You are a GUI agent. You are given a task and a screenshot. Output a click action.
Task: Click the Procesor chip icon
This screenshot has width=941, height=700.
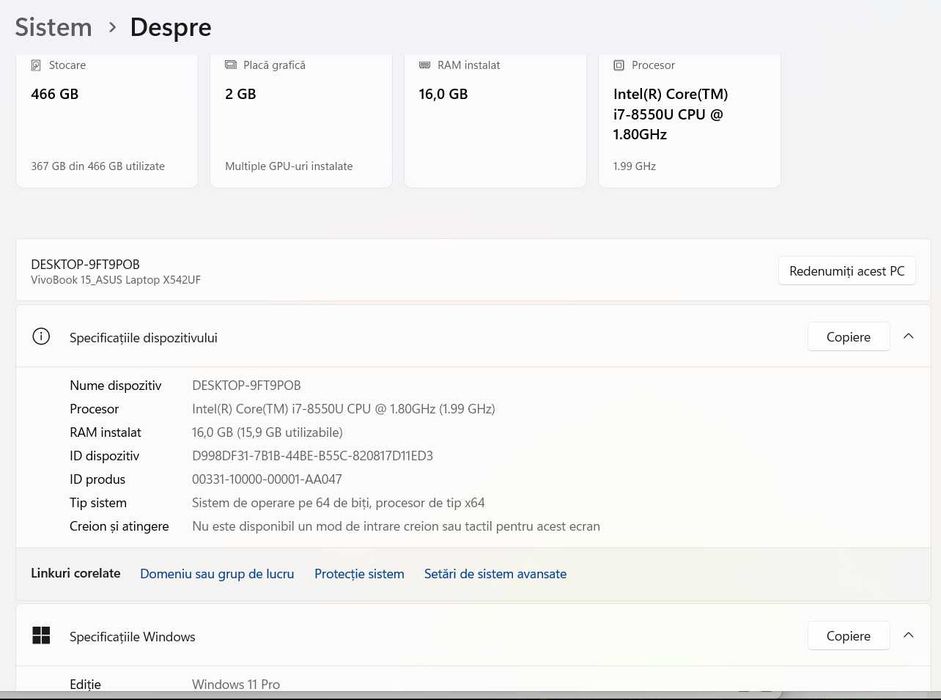click(619, 65)
